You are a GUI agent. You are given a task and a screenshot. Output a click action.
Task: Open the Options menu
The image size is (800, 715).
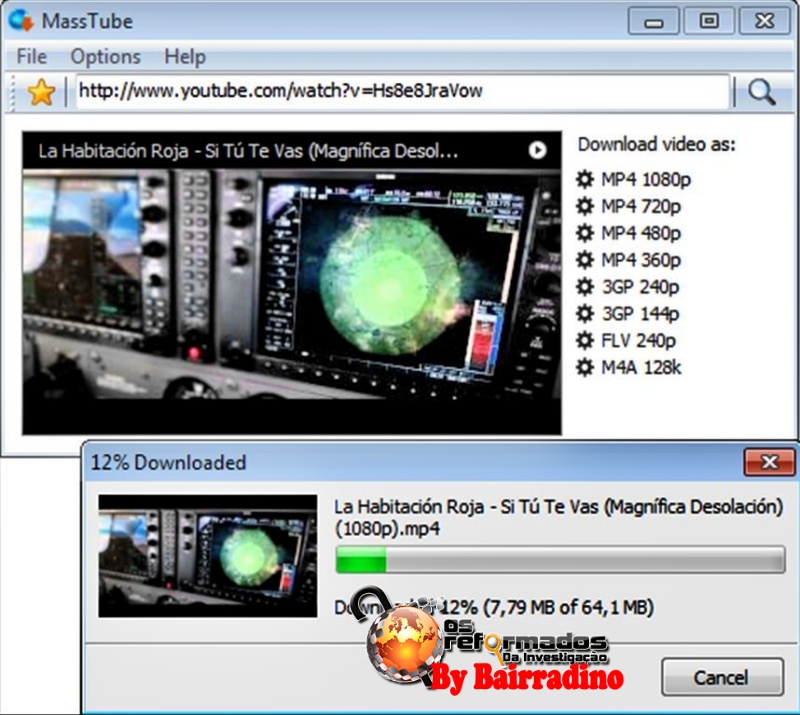click(x=106, y=56)
